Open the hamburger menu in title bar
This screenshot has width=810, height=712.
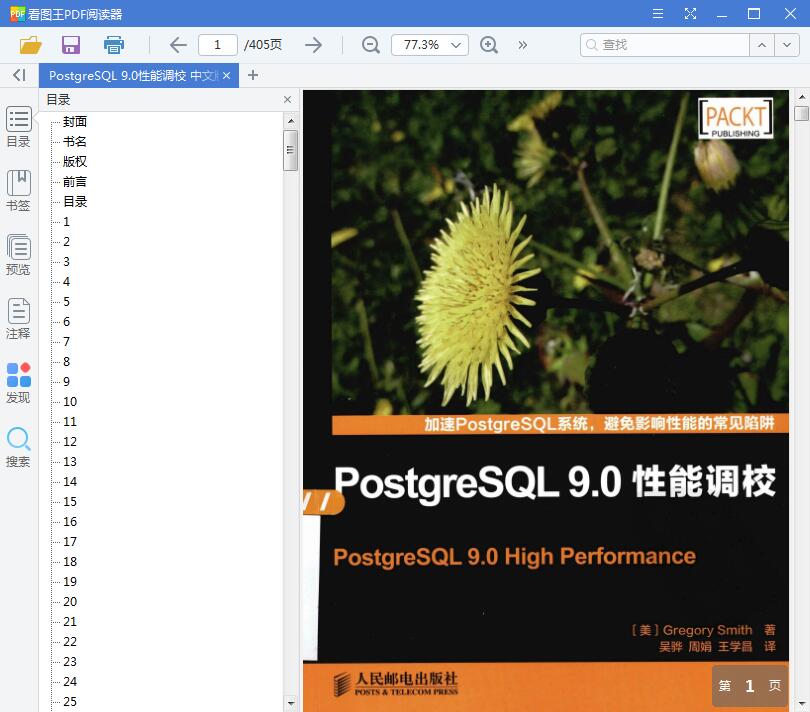[658, 13]
